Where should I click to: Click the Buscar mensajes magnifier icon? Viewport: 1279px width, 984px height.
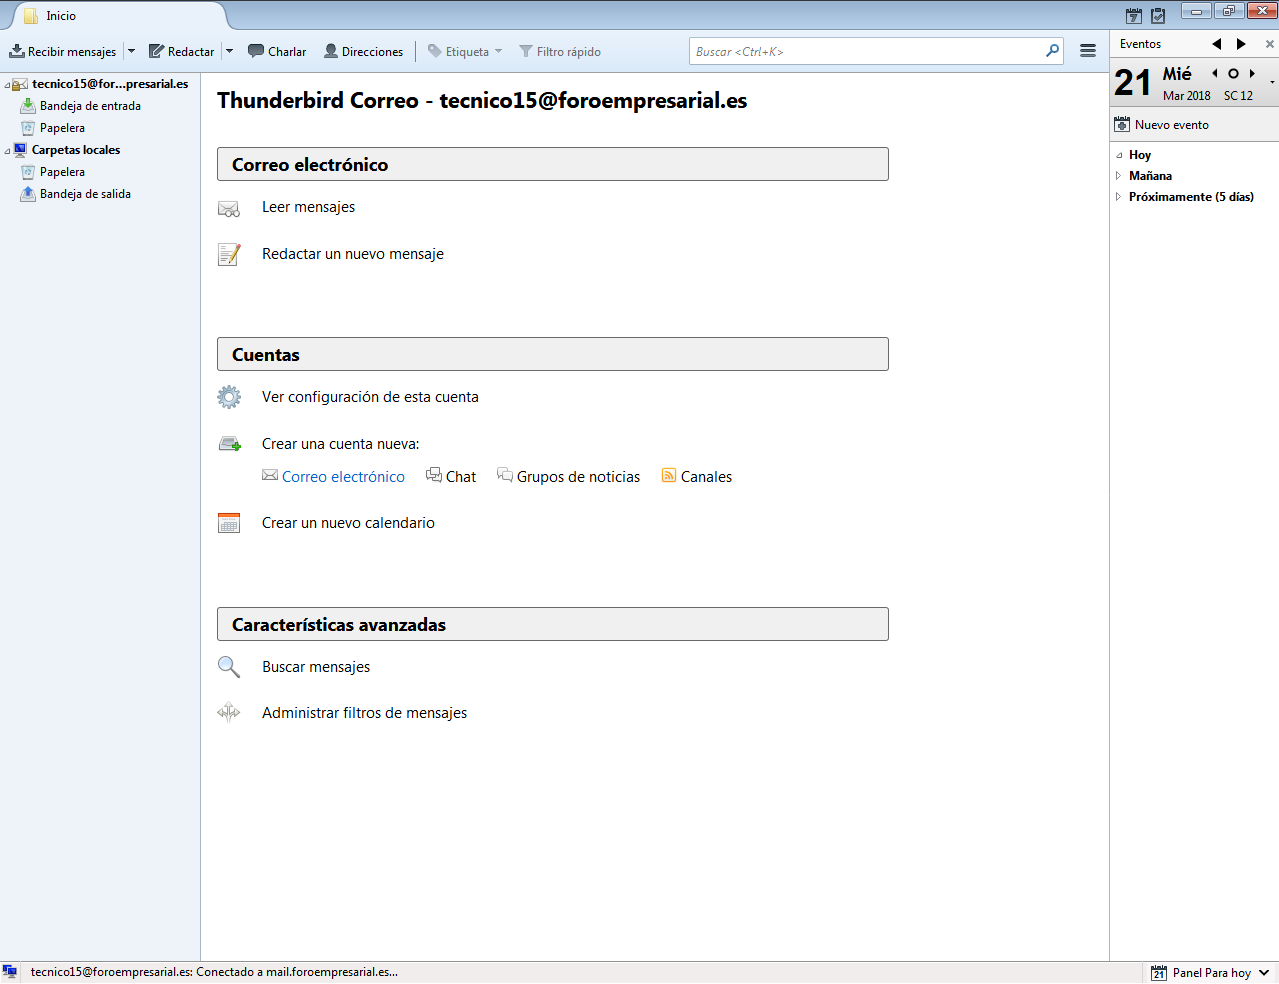click(229, 667)
